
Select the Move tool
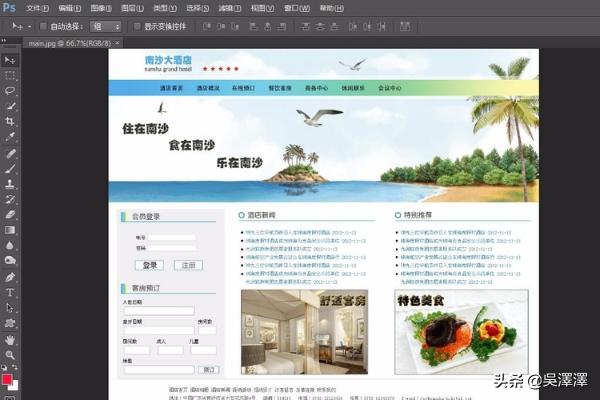coord(10,60)
